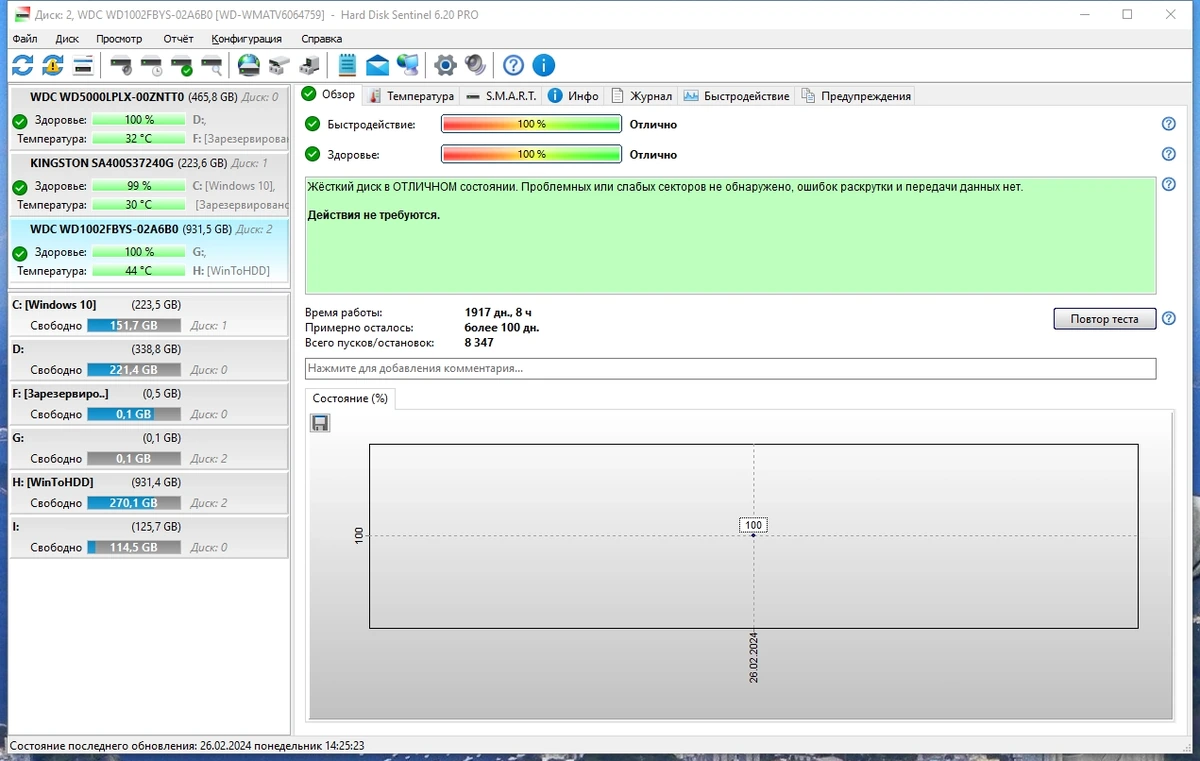Open the notepad report icon
Viewport: 1200px width, 761px height.
[x=347, y=66]
